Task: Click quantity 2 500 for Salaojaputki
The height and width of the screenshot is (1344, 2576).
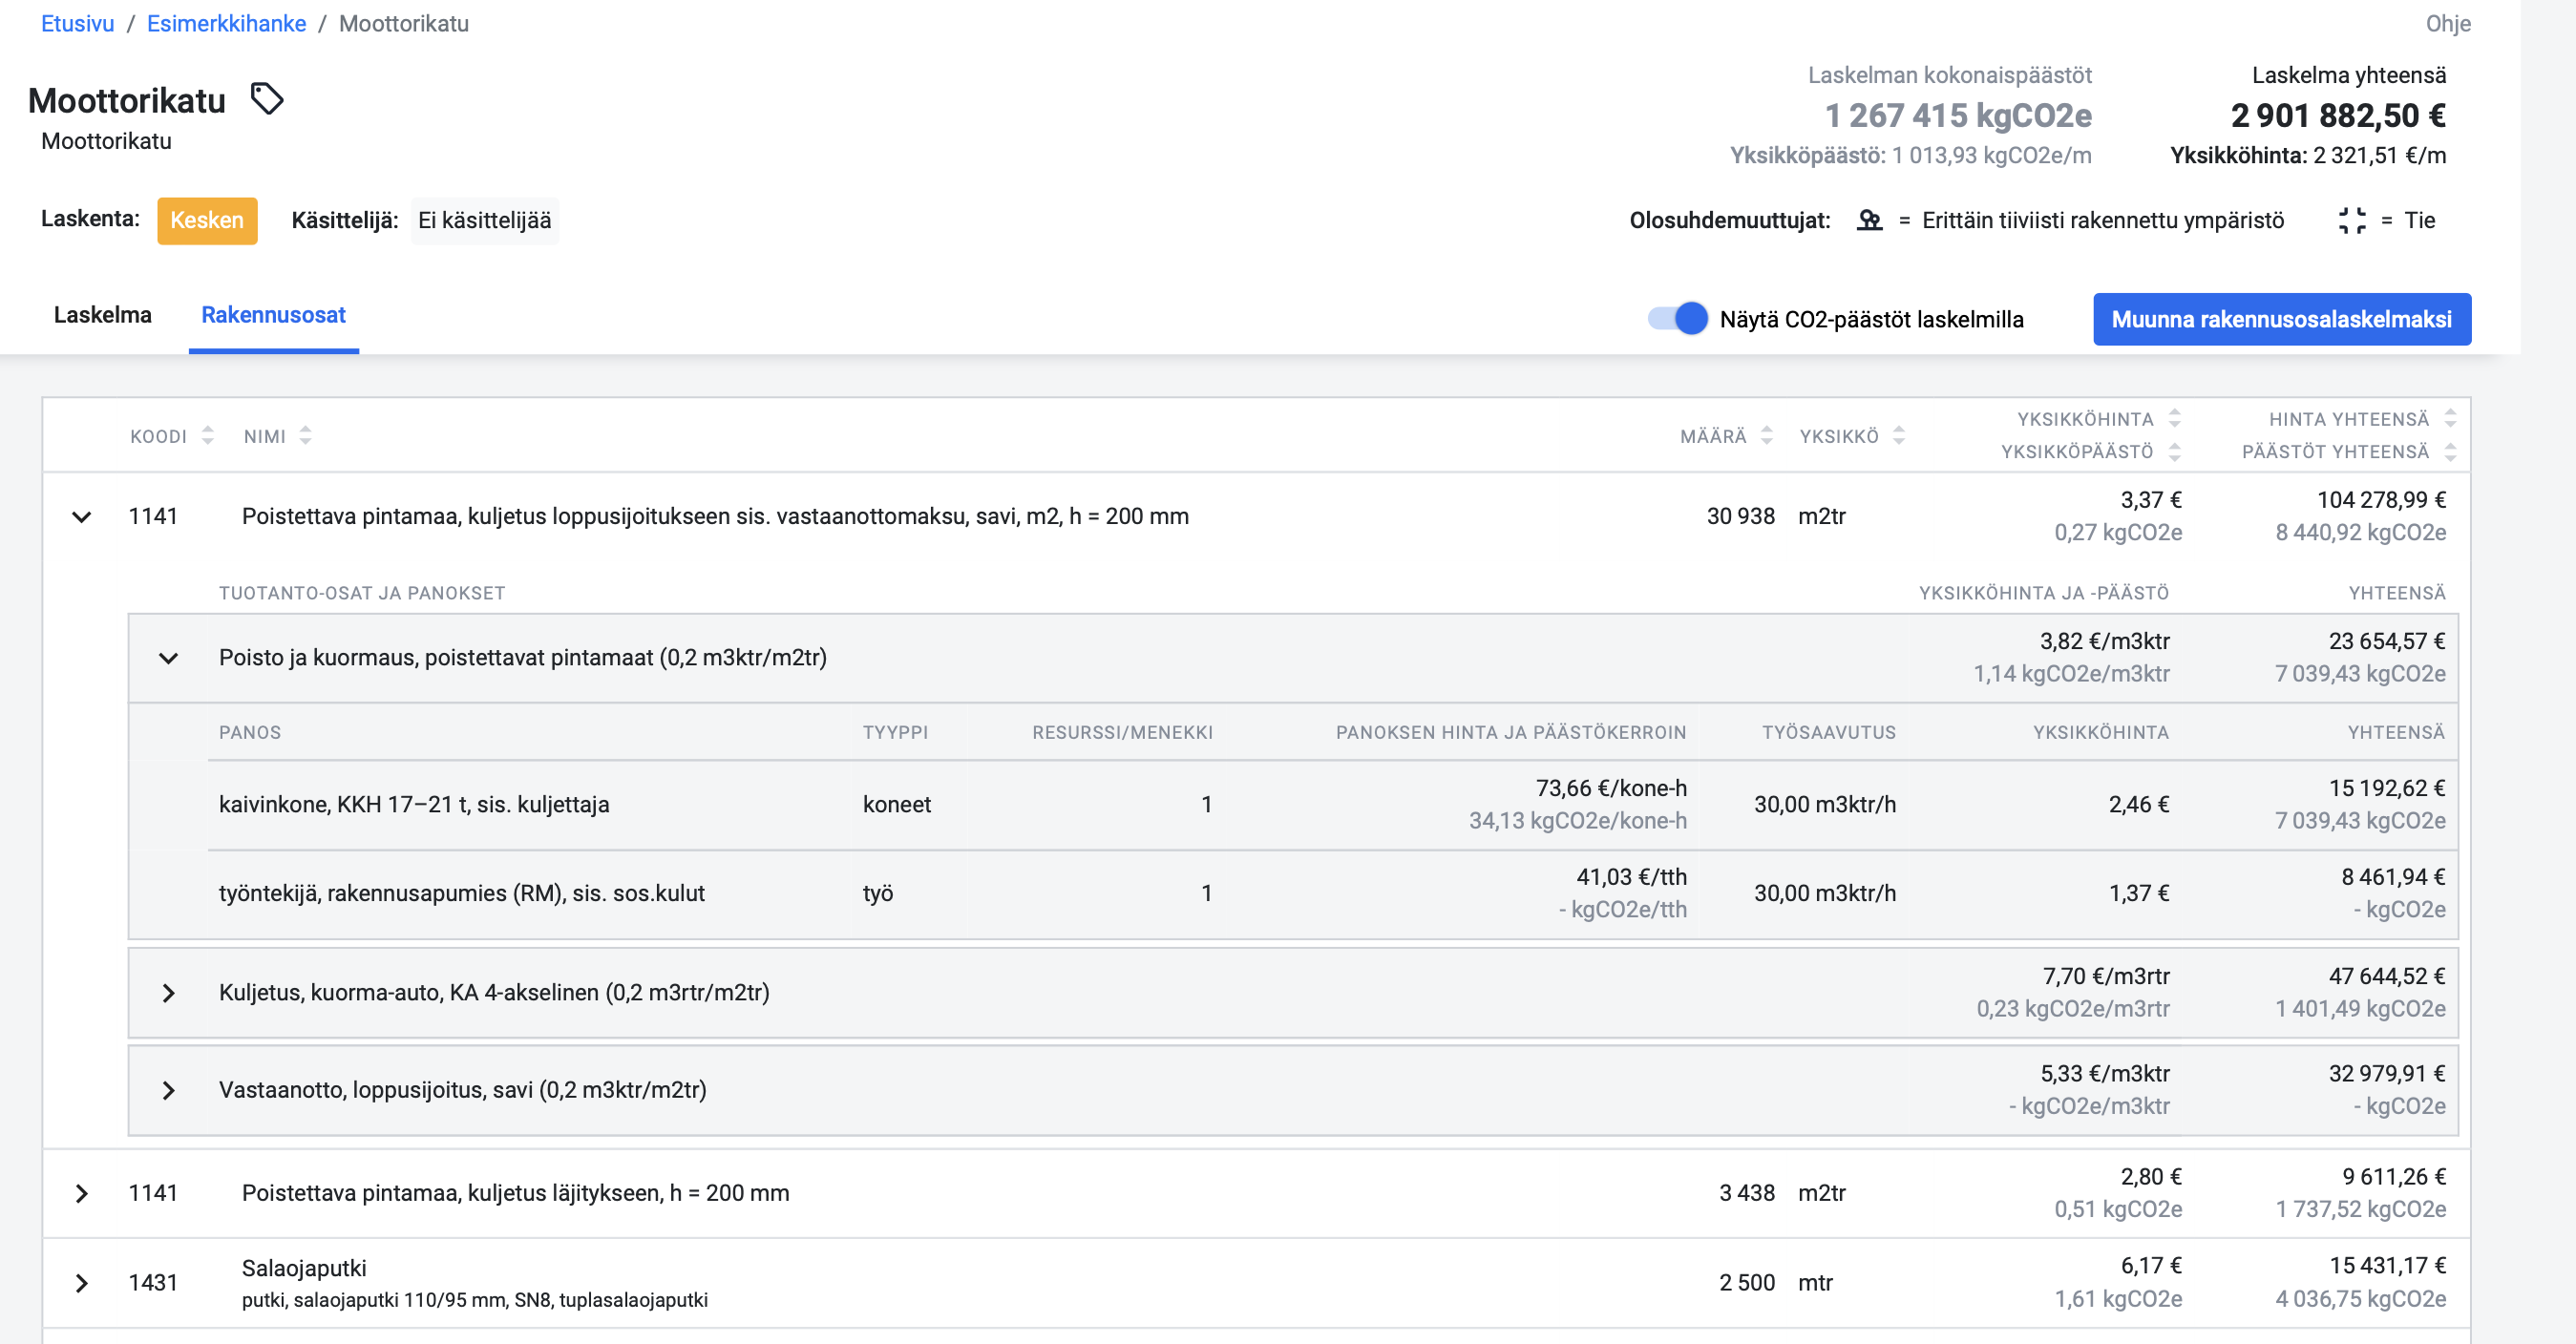Action: point(1747,1283)
